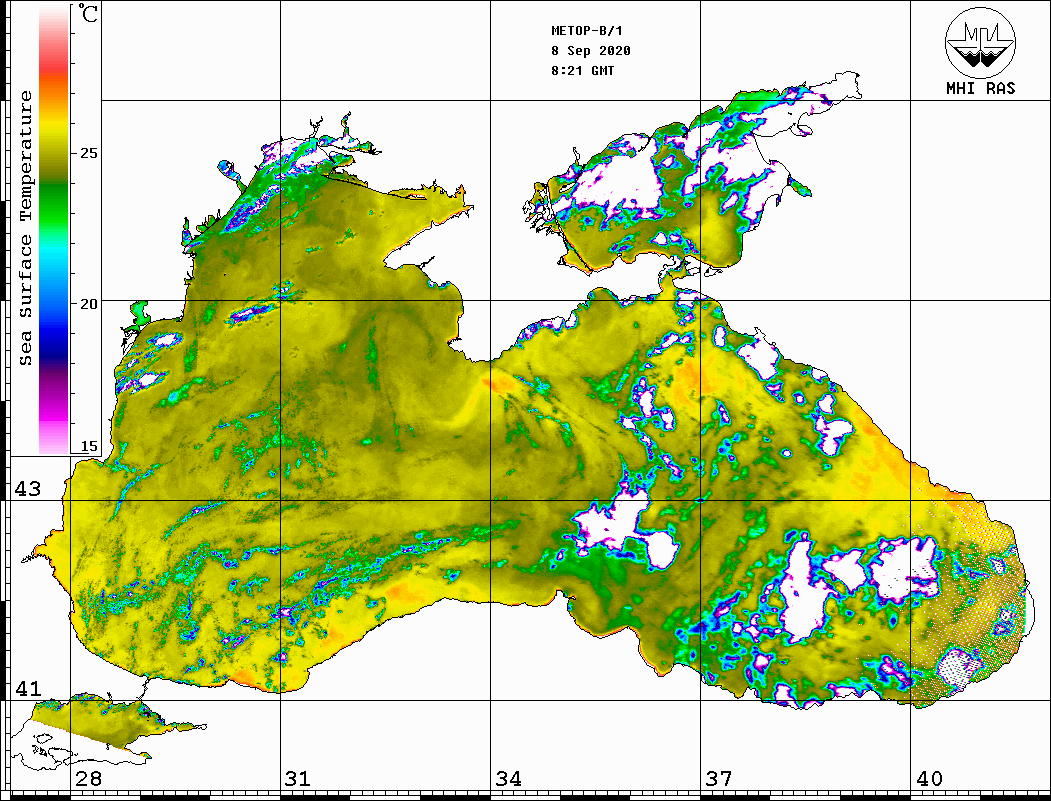1051x801 pixels.
Task: Click longitude label 28
Action: point(88,778)
